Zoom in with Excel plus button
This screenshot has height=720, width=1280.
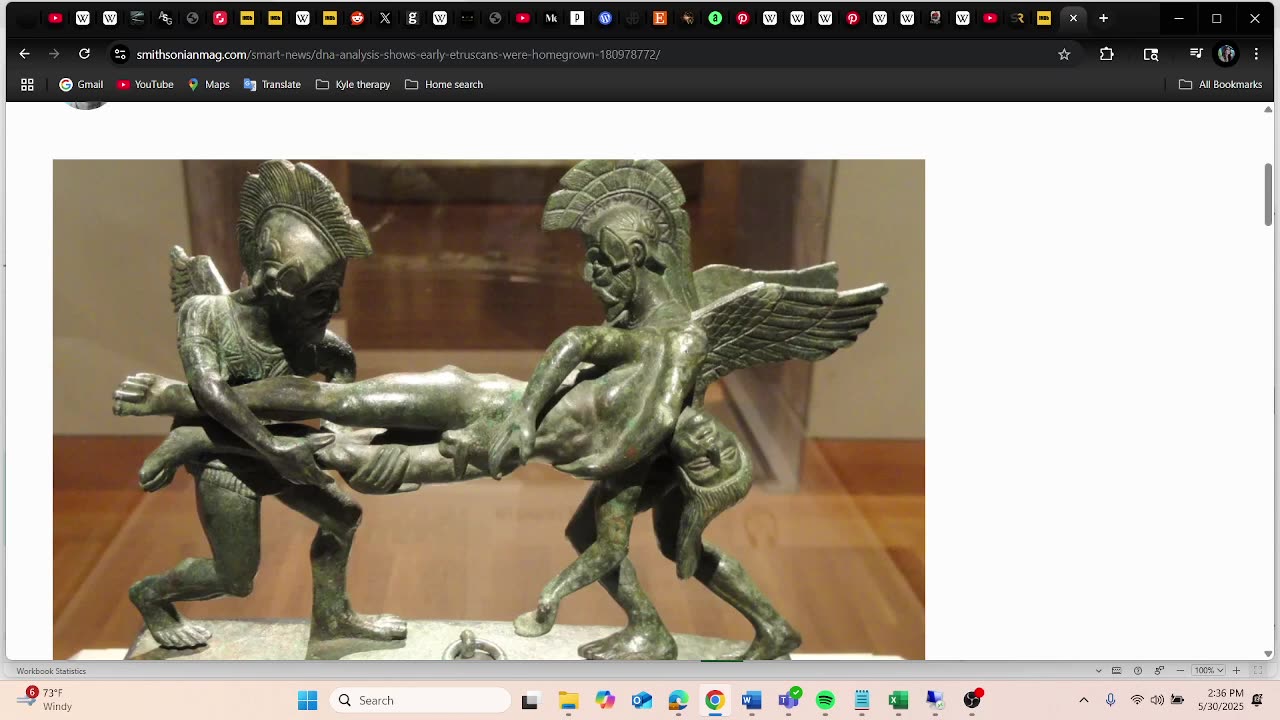pyautogui.click(x=1236, y=670)
